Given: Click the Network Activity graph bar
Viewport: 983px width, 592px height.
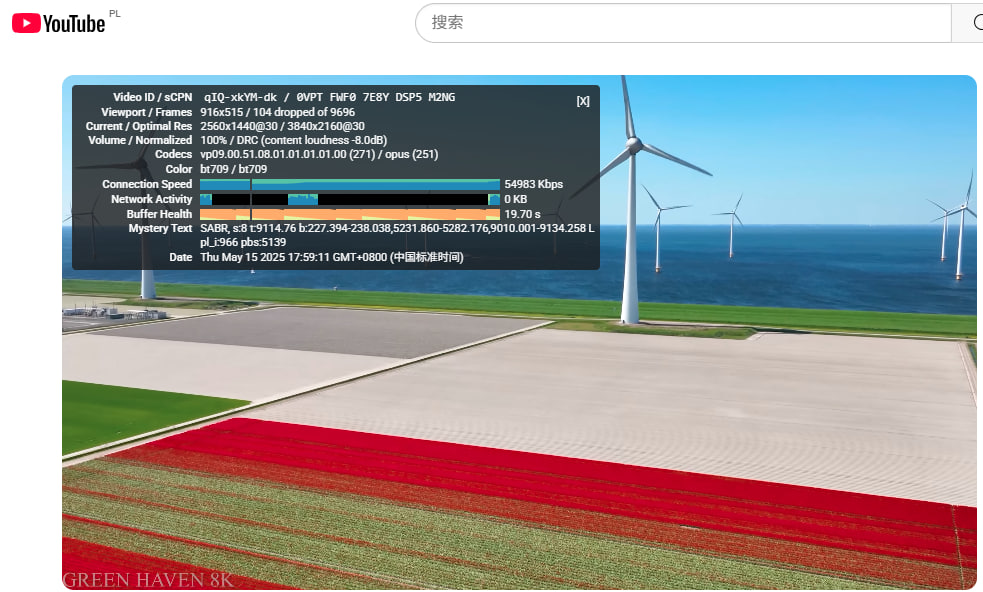Looking at the screenshot, I should click(x=349, y=199).
